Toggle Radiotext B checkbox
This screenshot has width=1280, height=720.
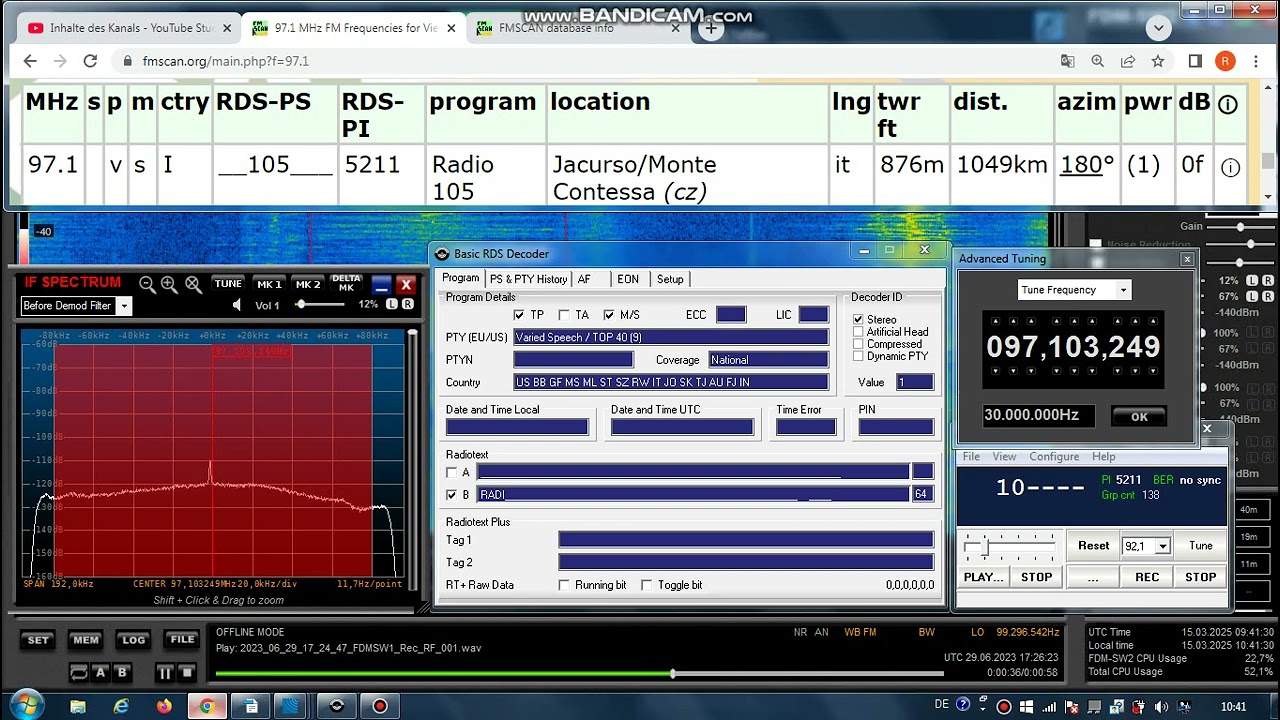point(452,495)
